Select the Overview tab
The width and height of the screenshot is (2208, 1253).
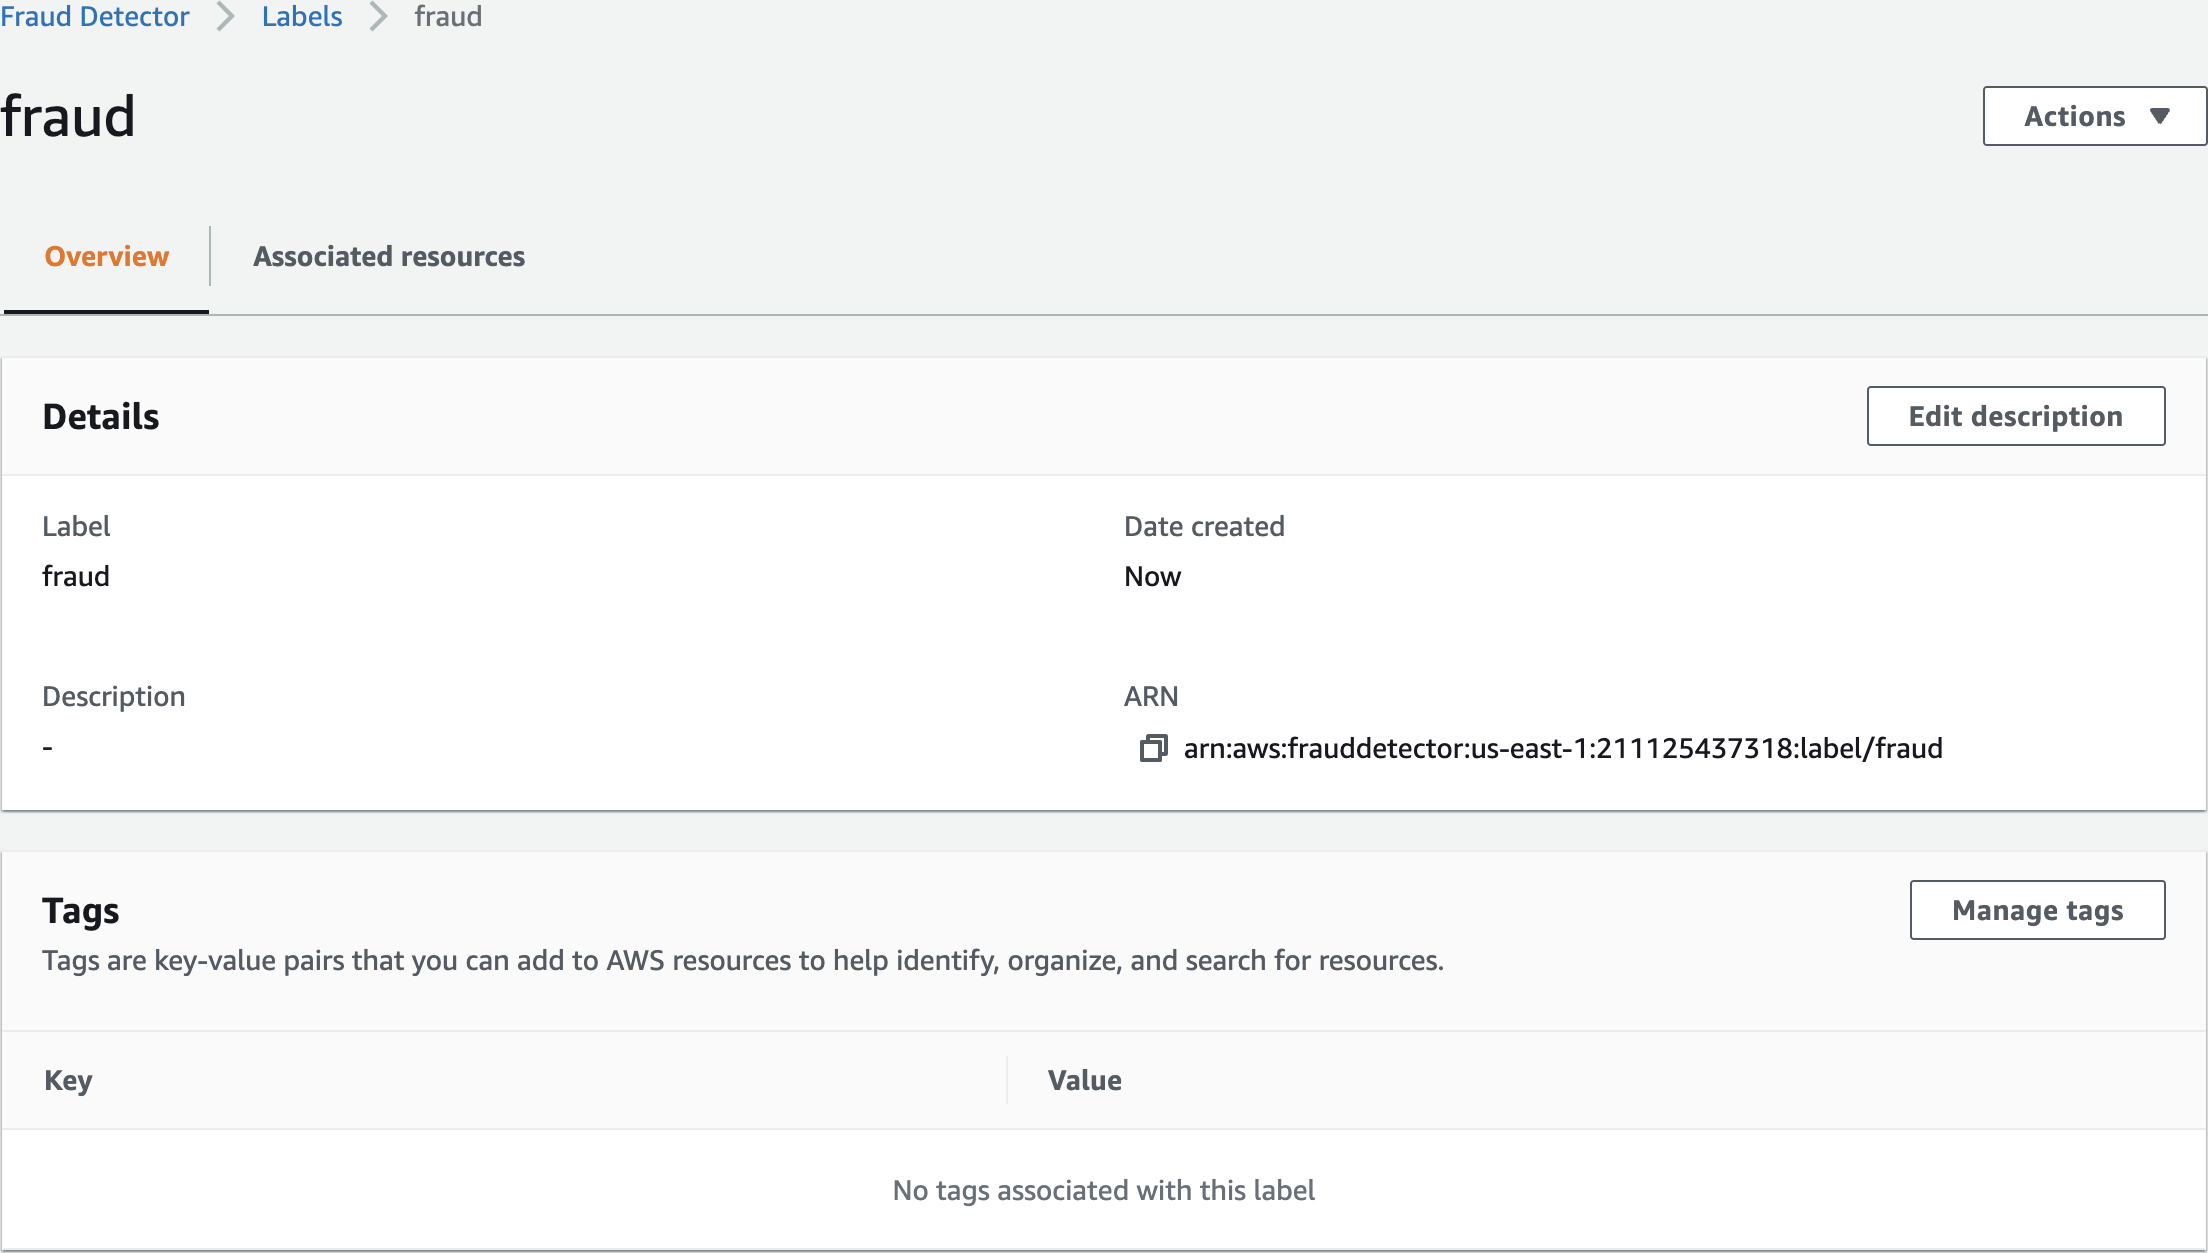point(107,256)
